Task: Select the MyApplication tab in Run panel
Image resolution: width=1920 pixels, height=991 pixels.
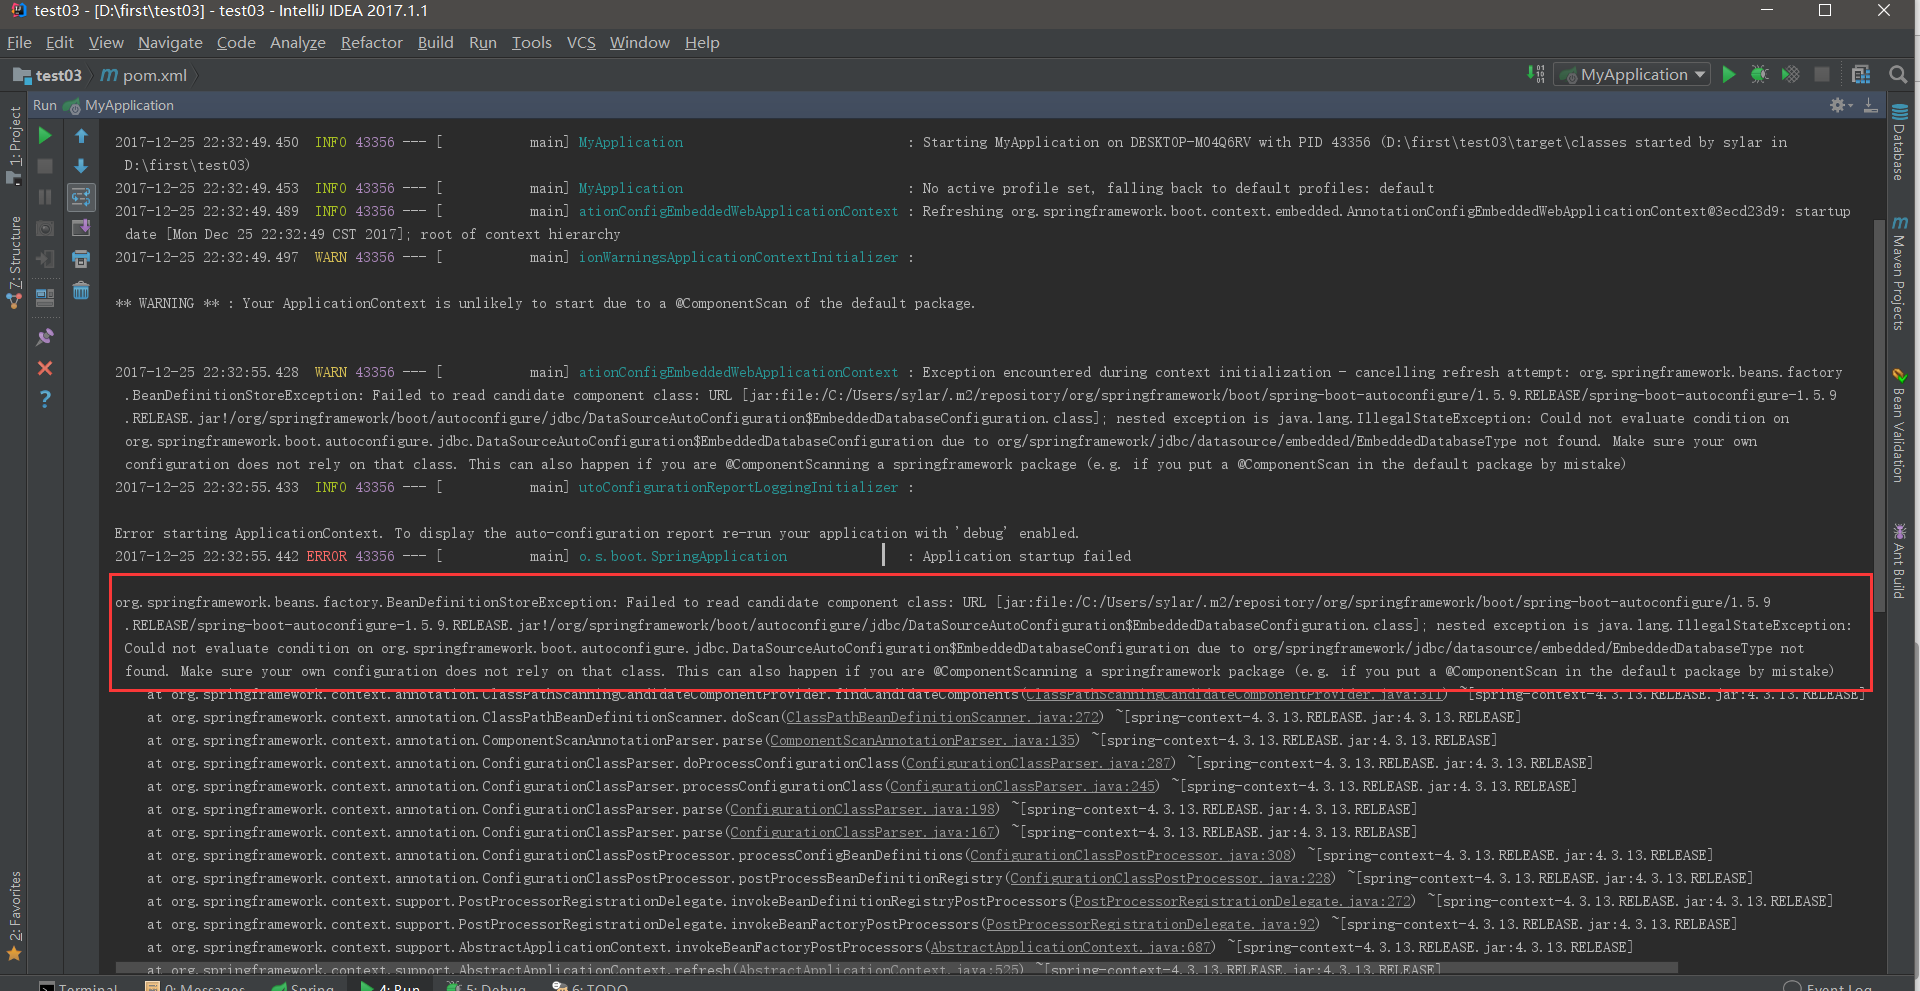Action: [x=119, y=105]
